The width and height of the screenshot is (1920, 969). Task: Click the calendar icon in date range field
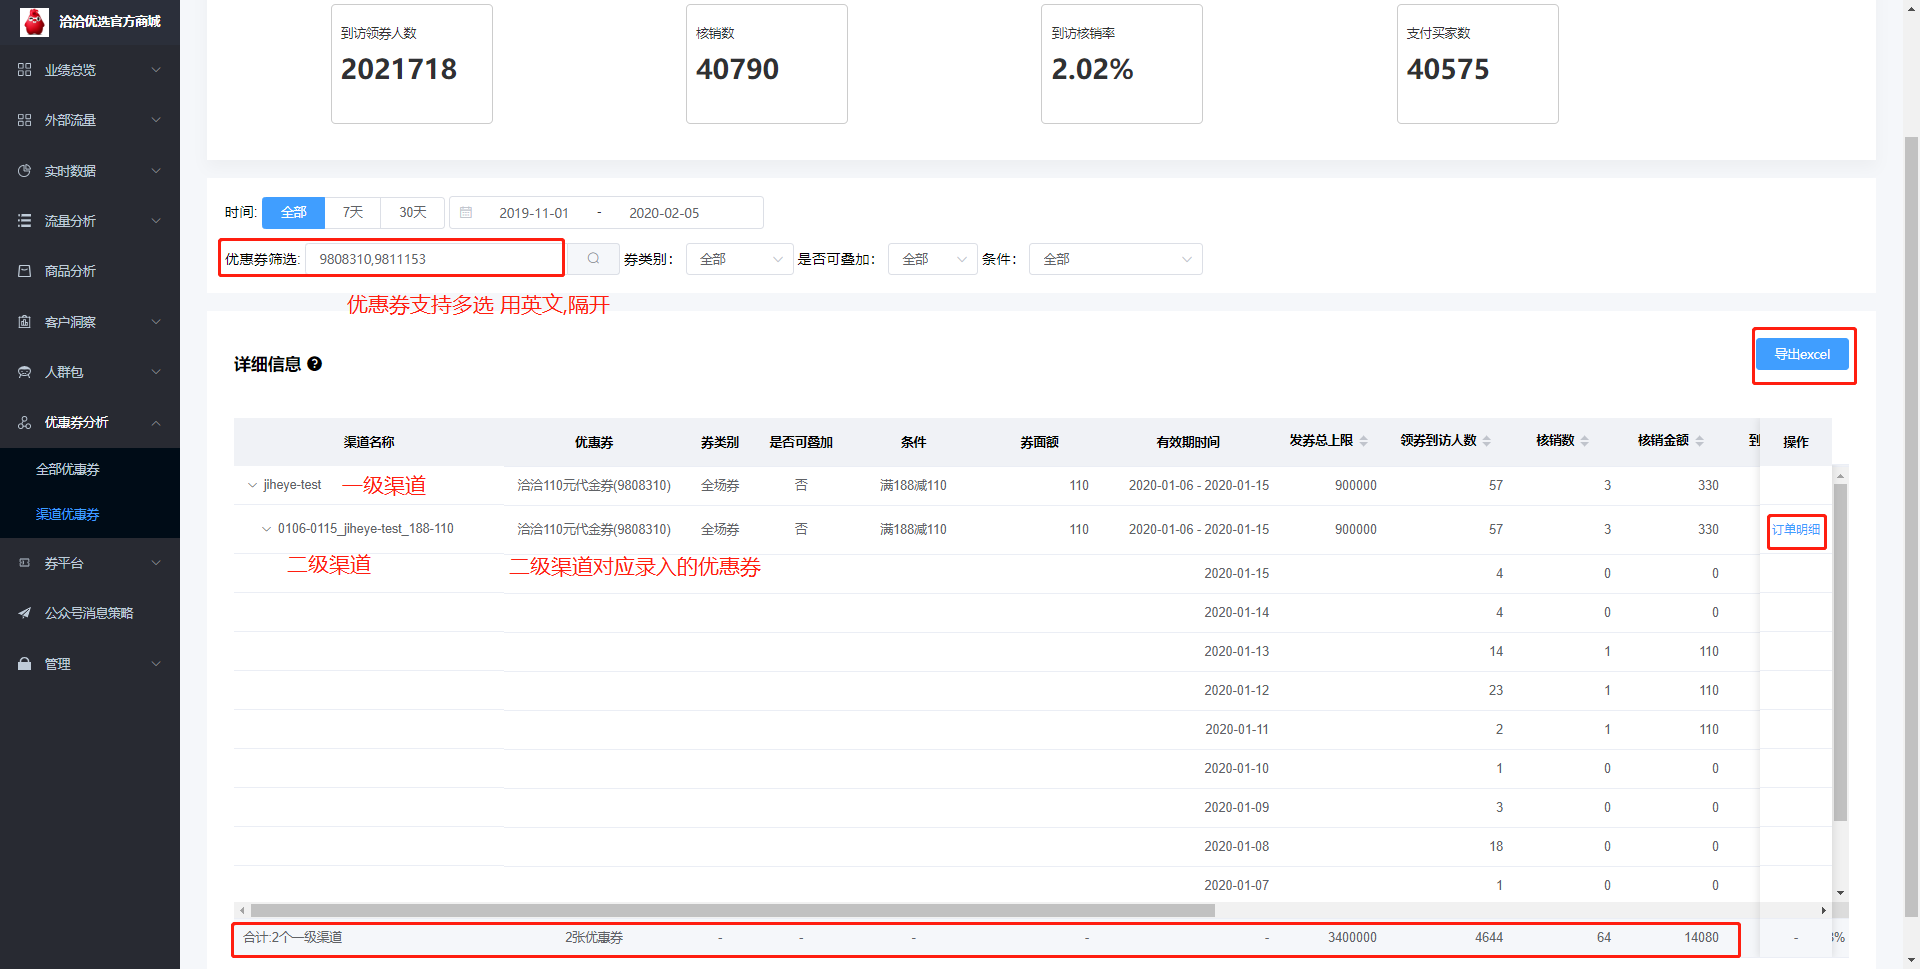pos(466,213)
